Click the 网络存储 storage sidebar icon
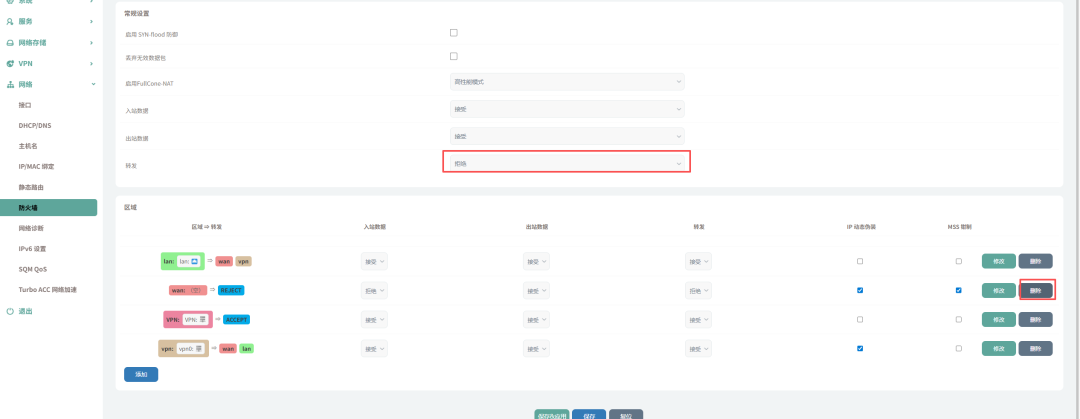 pyautogui.click(x=10, y=42)
